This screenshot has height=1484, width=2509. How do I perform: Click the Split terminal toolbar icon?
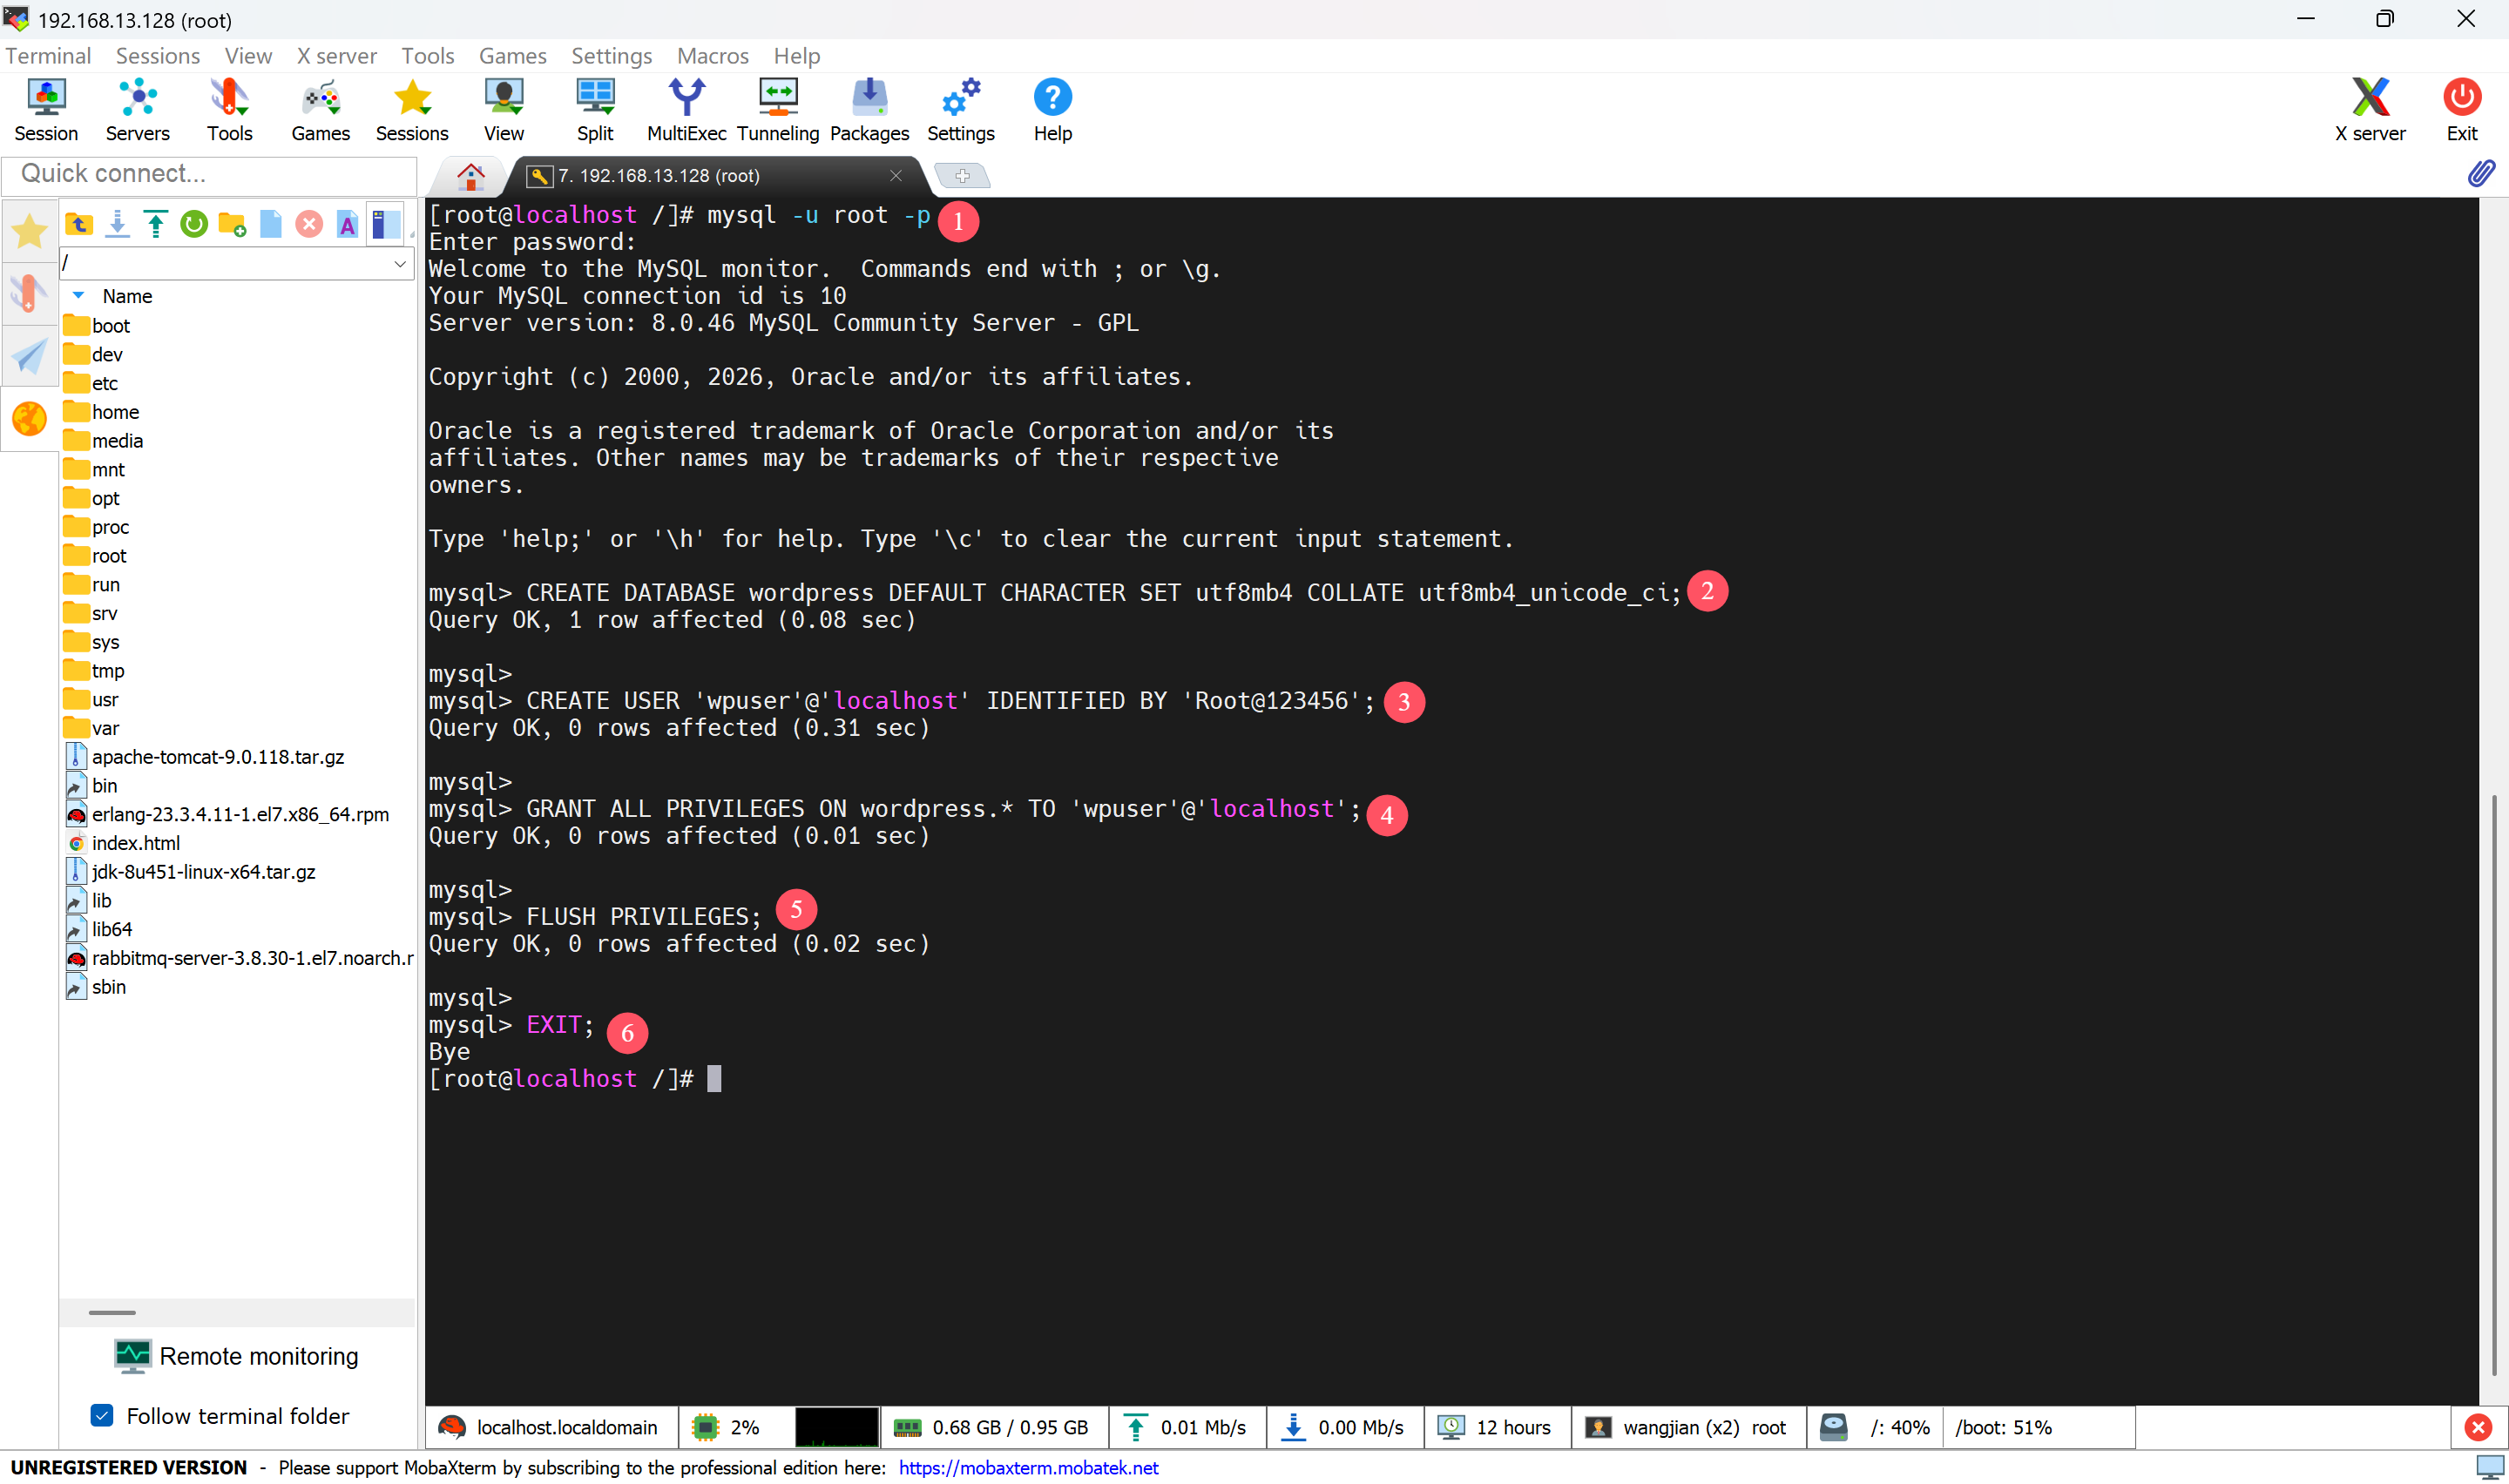coord(595,110)
